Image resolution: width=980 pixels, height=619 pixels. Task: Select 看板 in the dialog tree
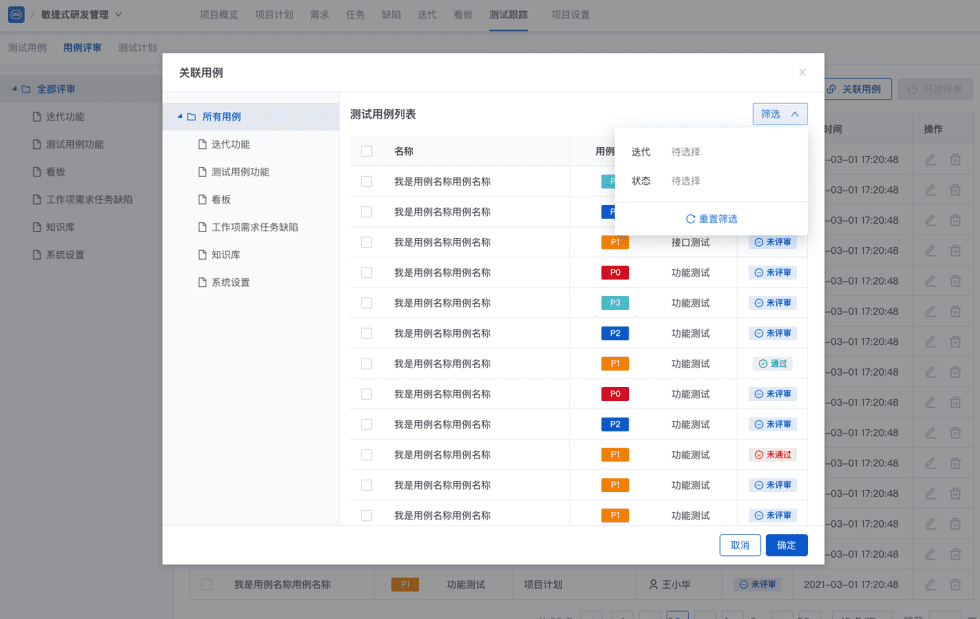[x=221, y=199]
